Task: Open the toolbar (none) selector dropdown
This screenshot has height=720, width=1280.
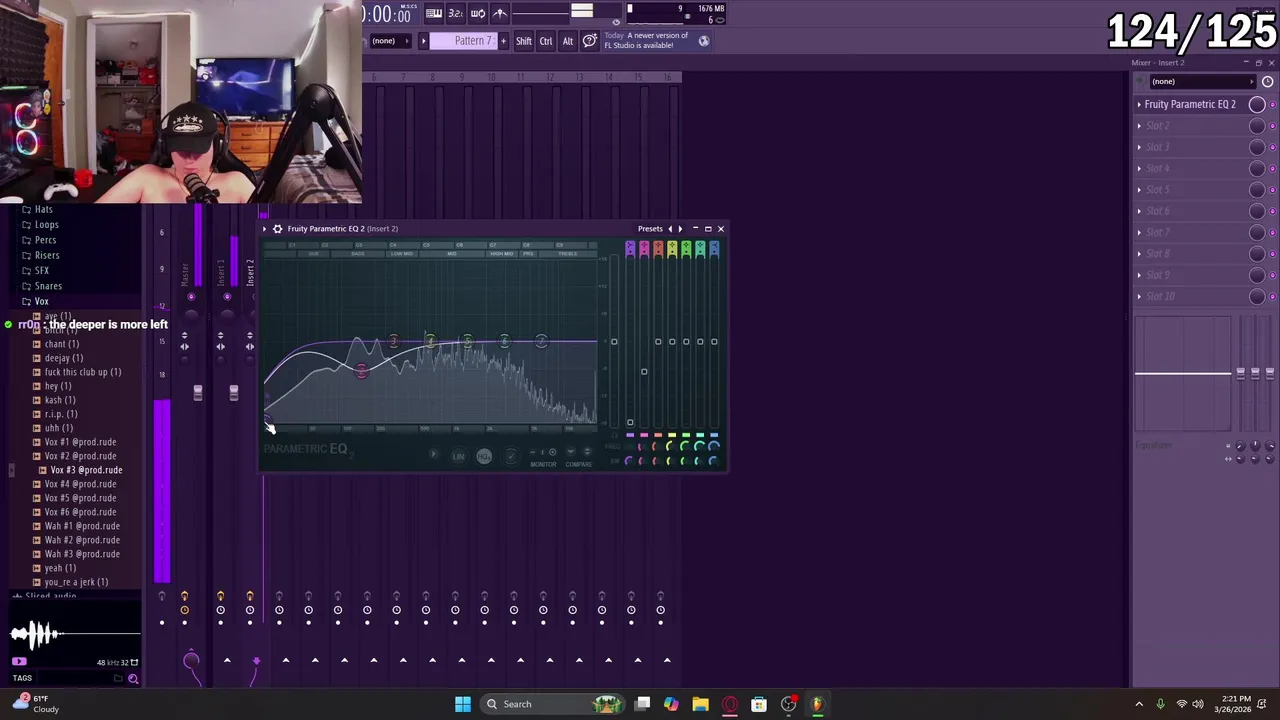Action: pos(390,41)
